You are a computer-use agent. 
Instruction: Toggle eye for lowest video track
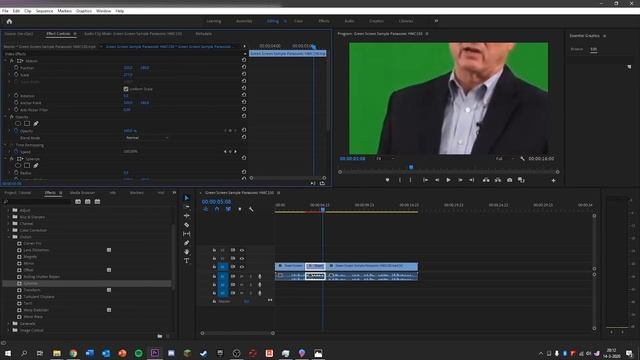tap(242, 267)
